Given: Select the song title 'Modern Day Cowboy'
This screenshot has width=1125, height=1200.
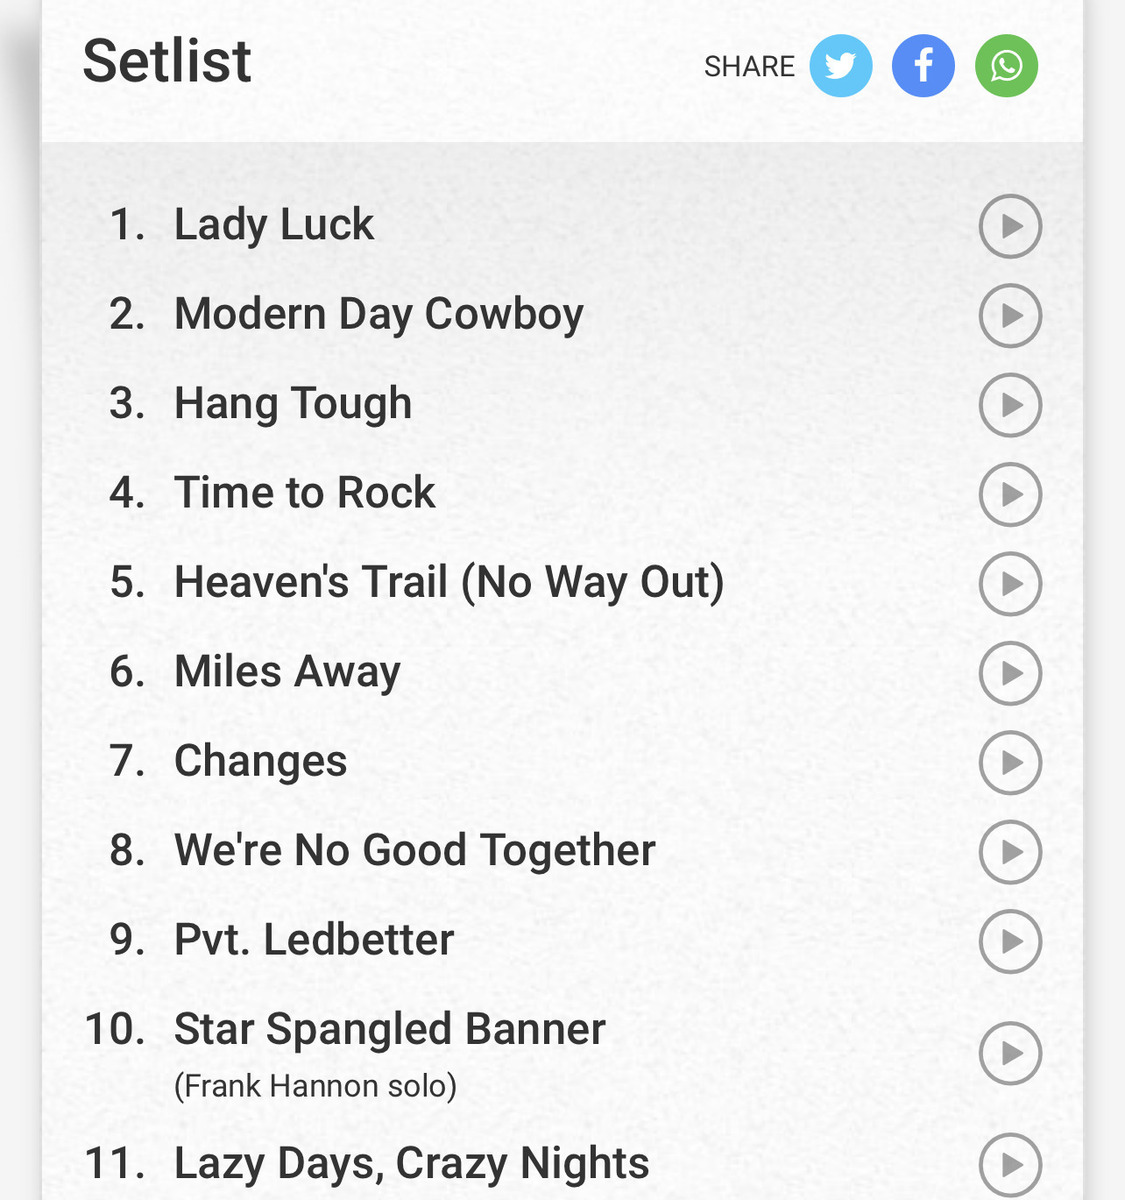Looking at the screenshot, I should click(378, 315).
